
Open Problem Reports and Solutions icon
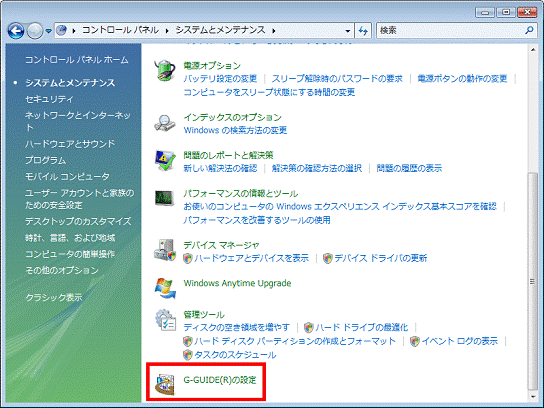click(x=165, y=161)
